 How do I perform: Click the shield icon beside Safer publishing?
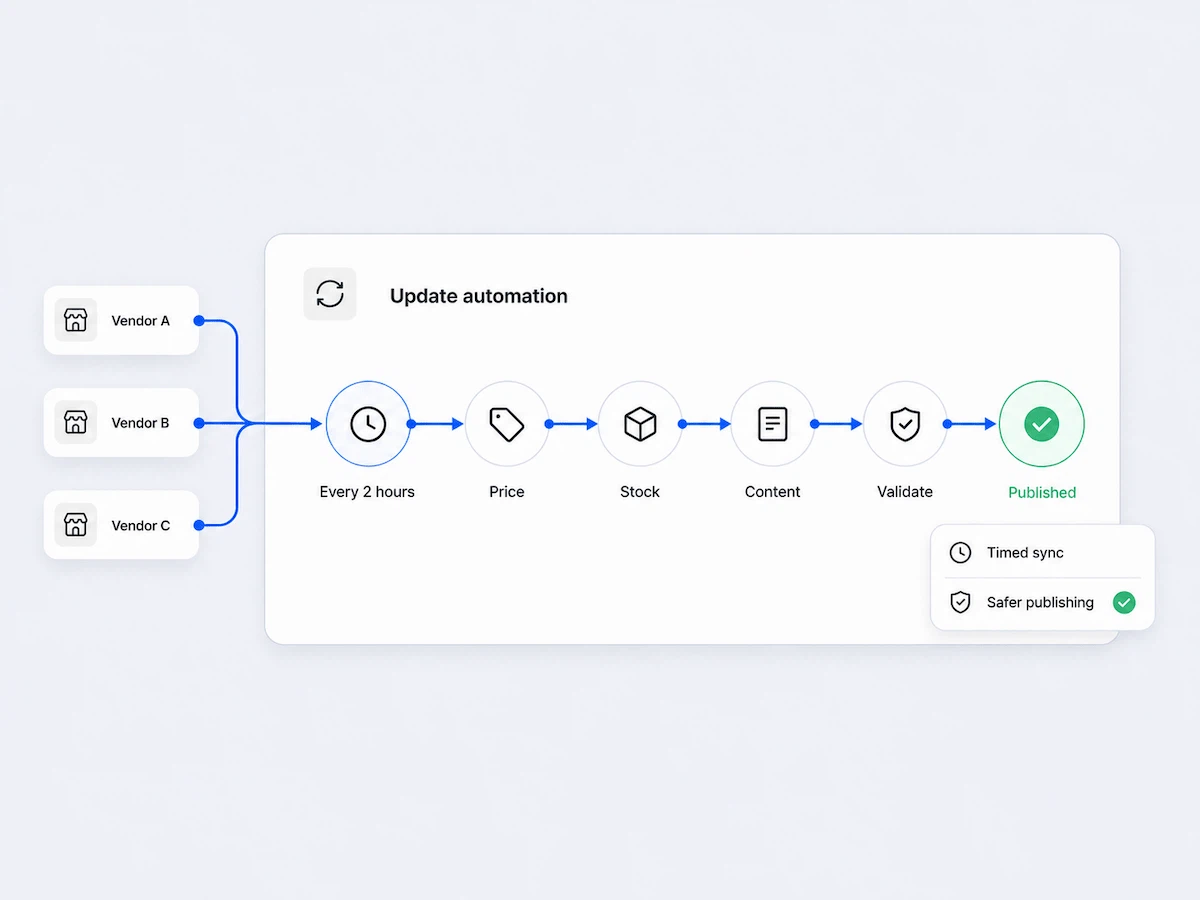point(960,602)
